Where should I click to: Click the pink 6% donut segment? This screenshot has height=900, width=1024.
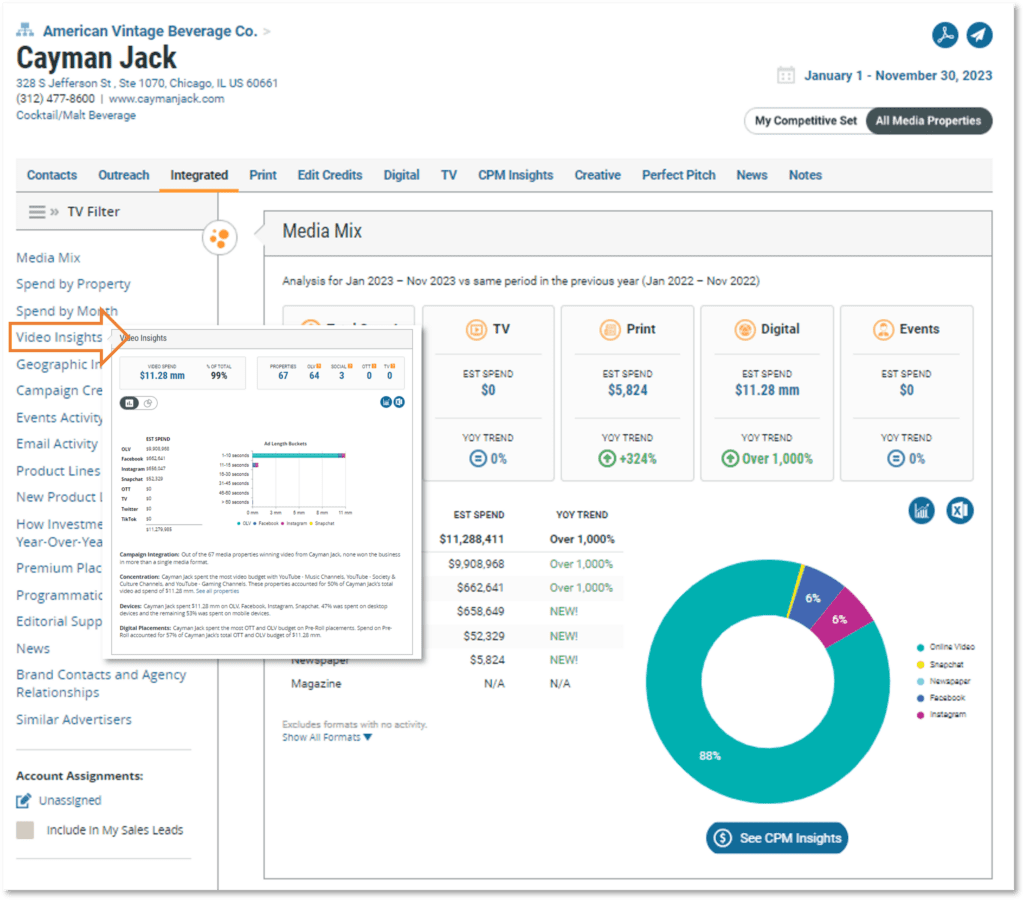point(841,619)
